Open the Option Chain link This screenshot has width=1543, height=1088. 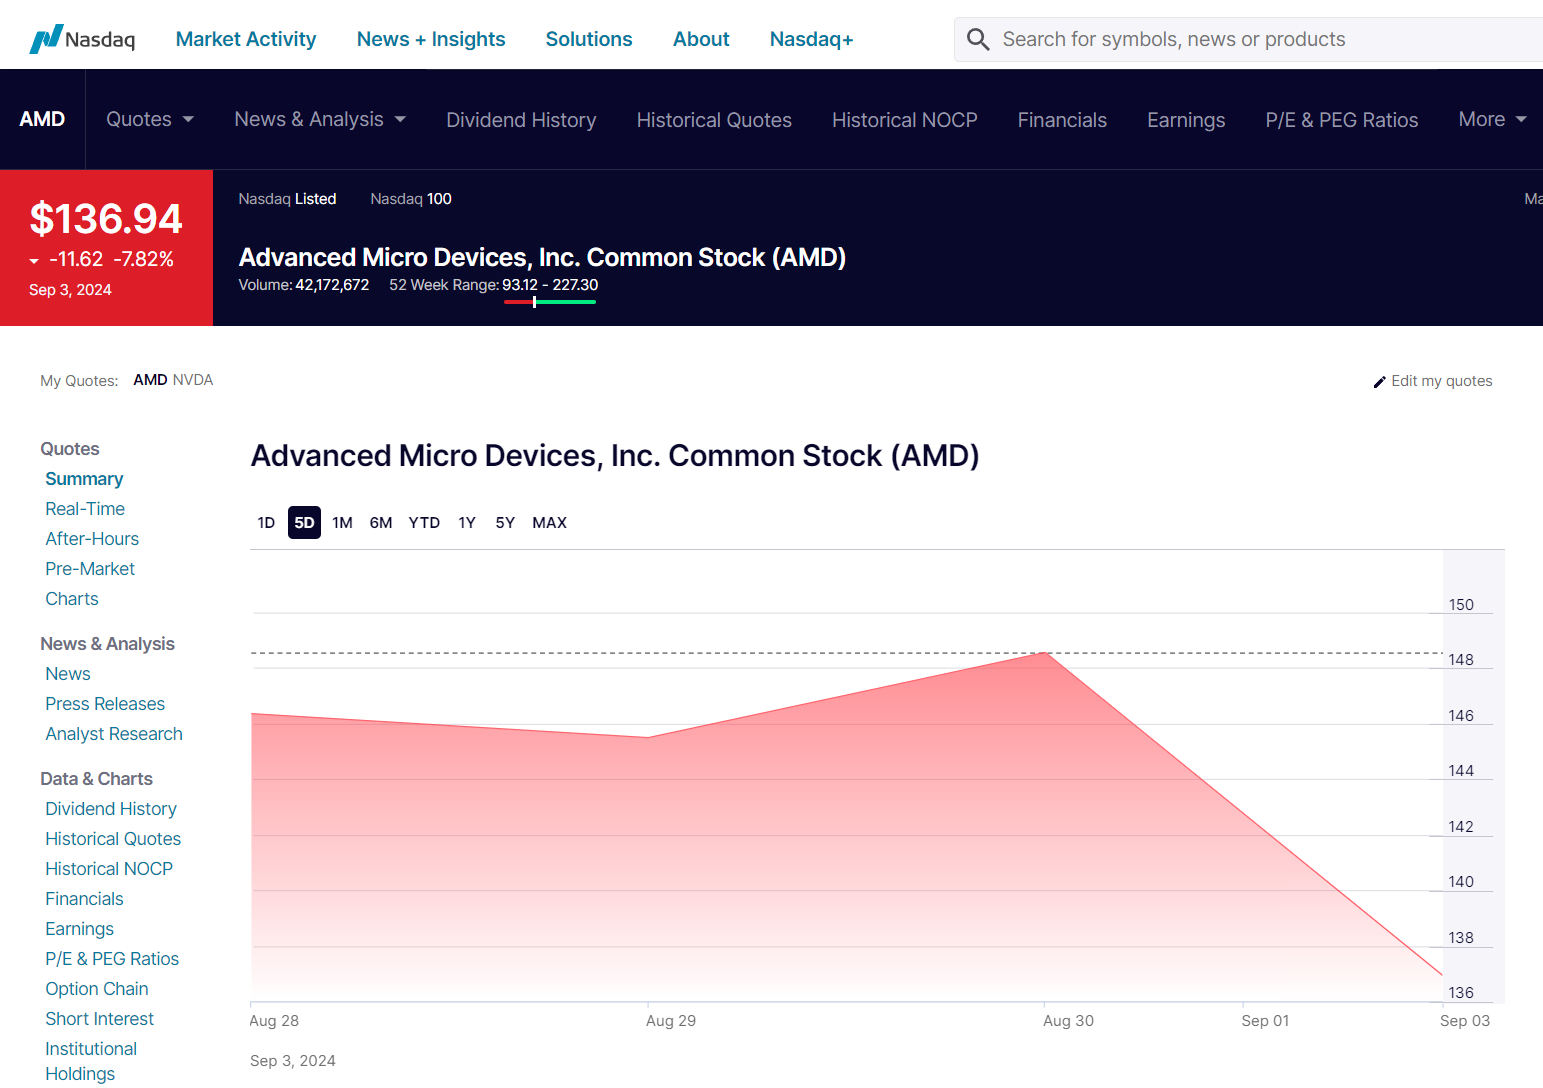click(x=97, y=989)
